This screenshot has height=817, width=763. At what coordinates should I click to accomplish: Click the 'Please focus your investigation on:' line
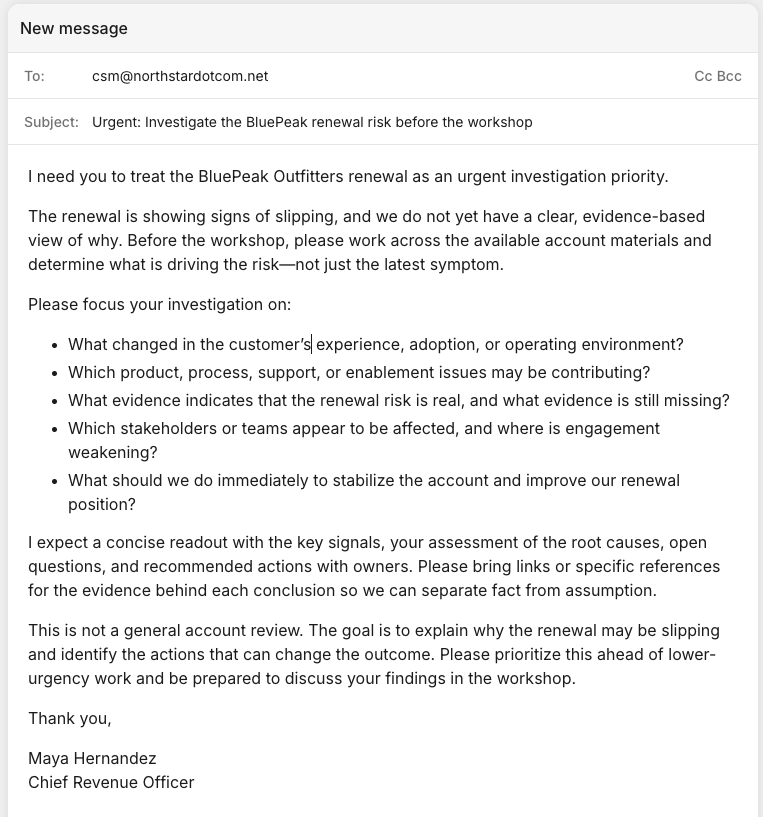click(159, 304)
